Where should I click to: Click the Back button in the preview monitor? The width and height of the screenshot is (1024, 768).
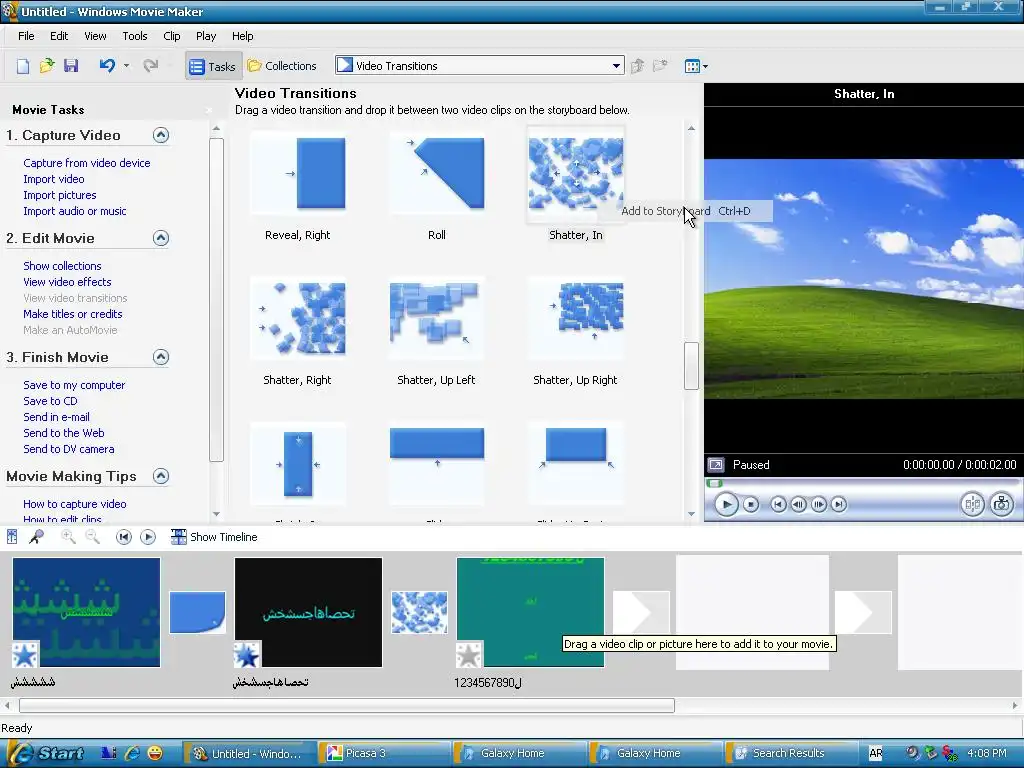click(x=778, y=504)
